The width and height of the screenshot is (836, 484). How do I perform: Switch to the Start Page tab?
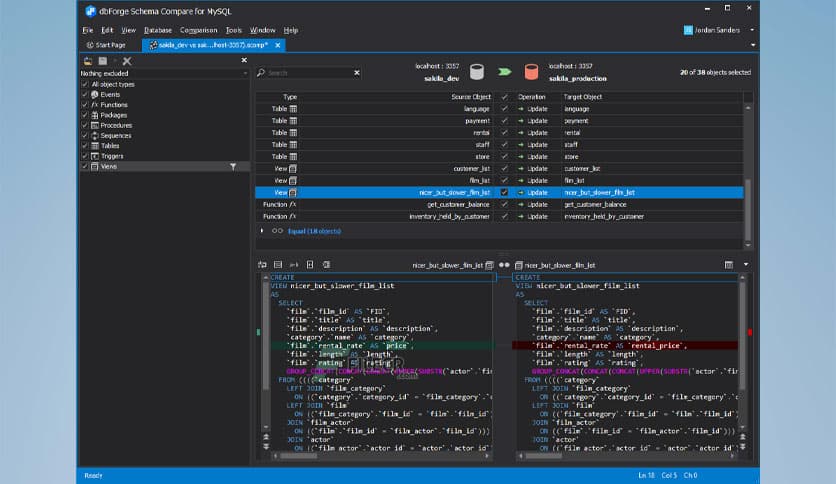point(106,45)
